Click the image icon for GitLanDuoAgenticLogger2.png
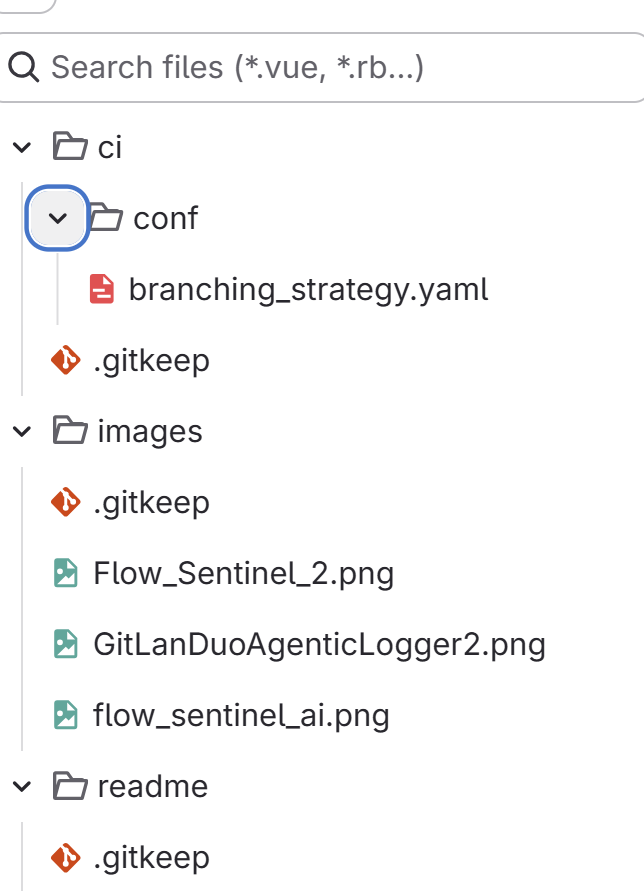 [65, 644]
